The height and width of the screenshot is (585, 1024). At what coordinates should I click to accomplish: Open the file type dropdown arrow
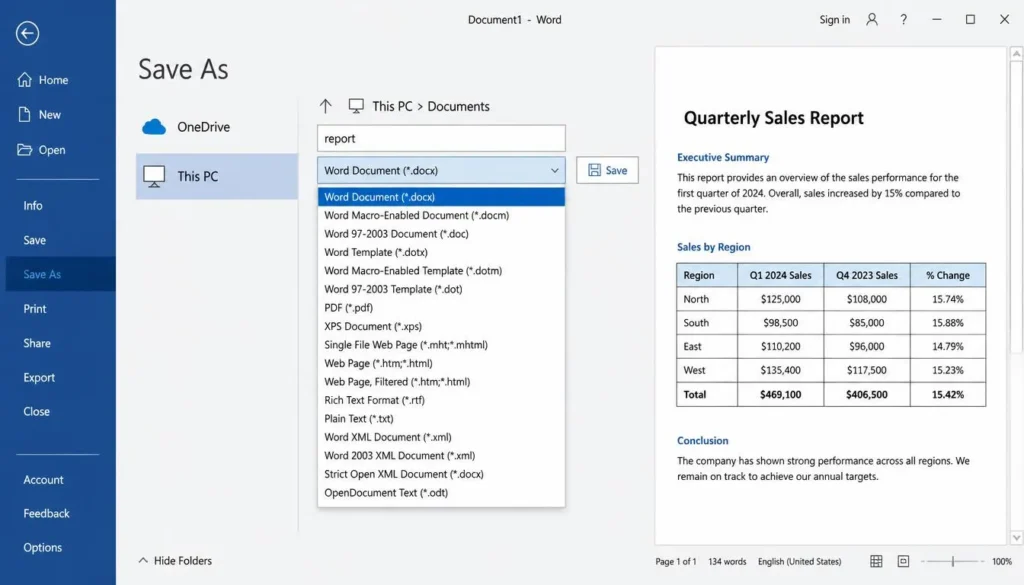(554, 170)
